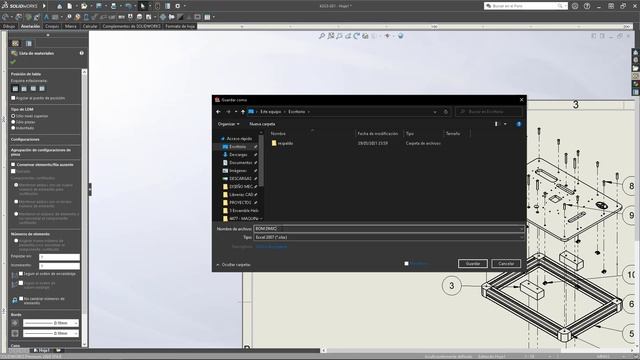This screenshot has height=360, width=640.
Task: Select the fourth Esquina estacionaria corner icon
Action: tap(42, 89)
